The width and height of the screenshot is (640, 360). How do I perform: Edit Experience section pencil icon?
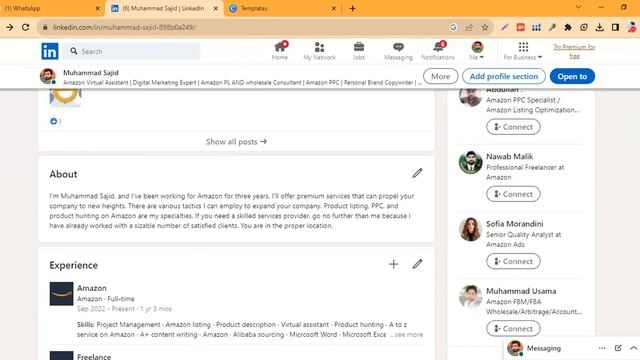[417, 264]
